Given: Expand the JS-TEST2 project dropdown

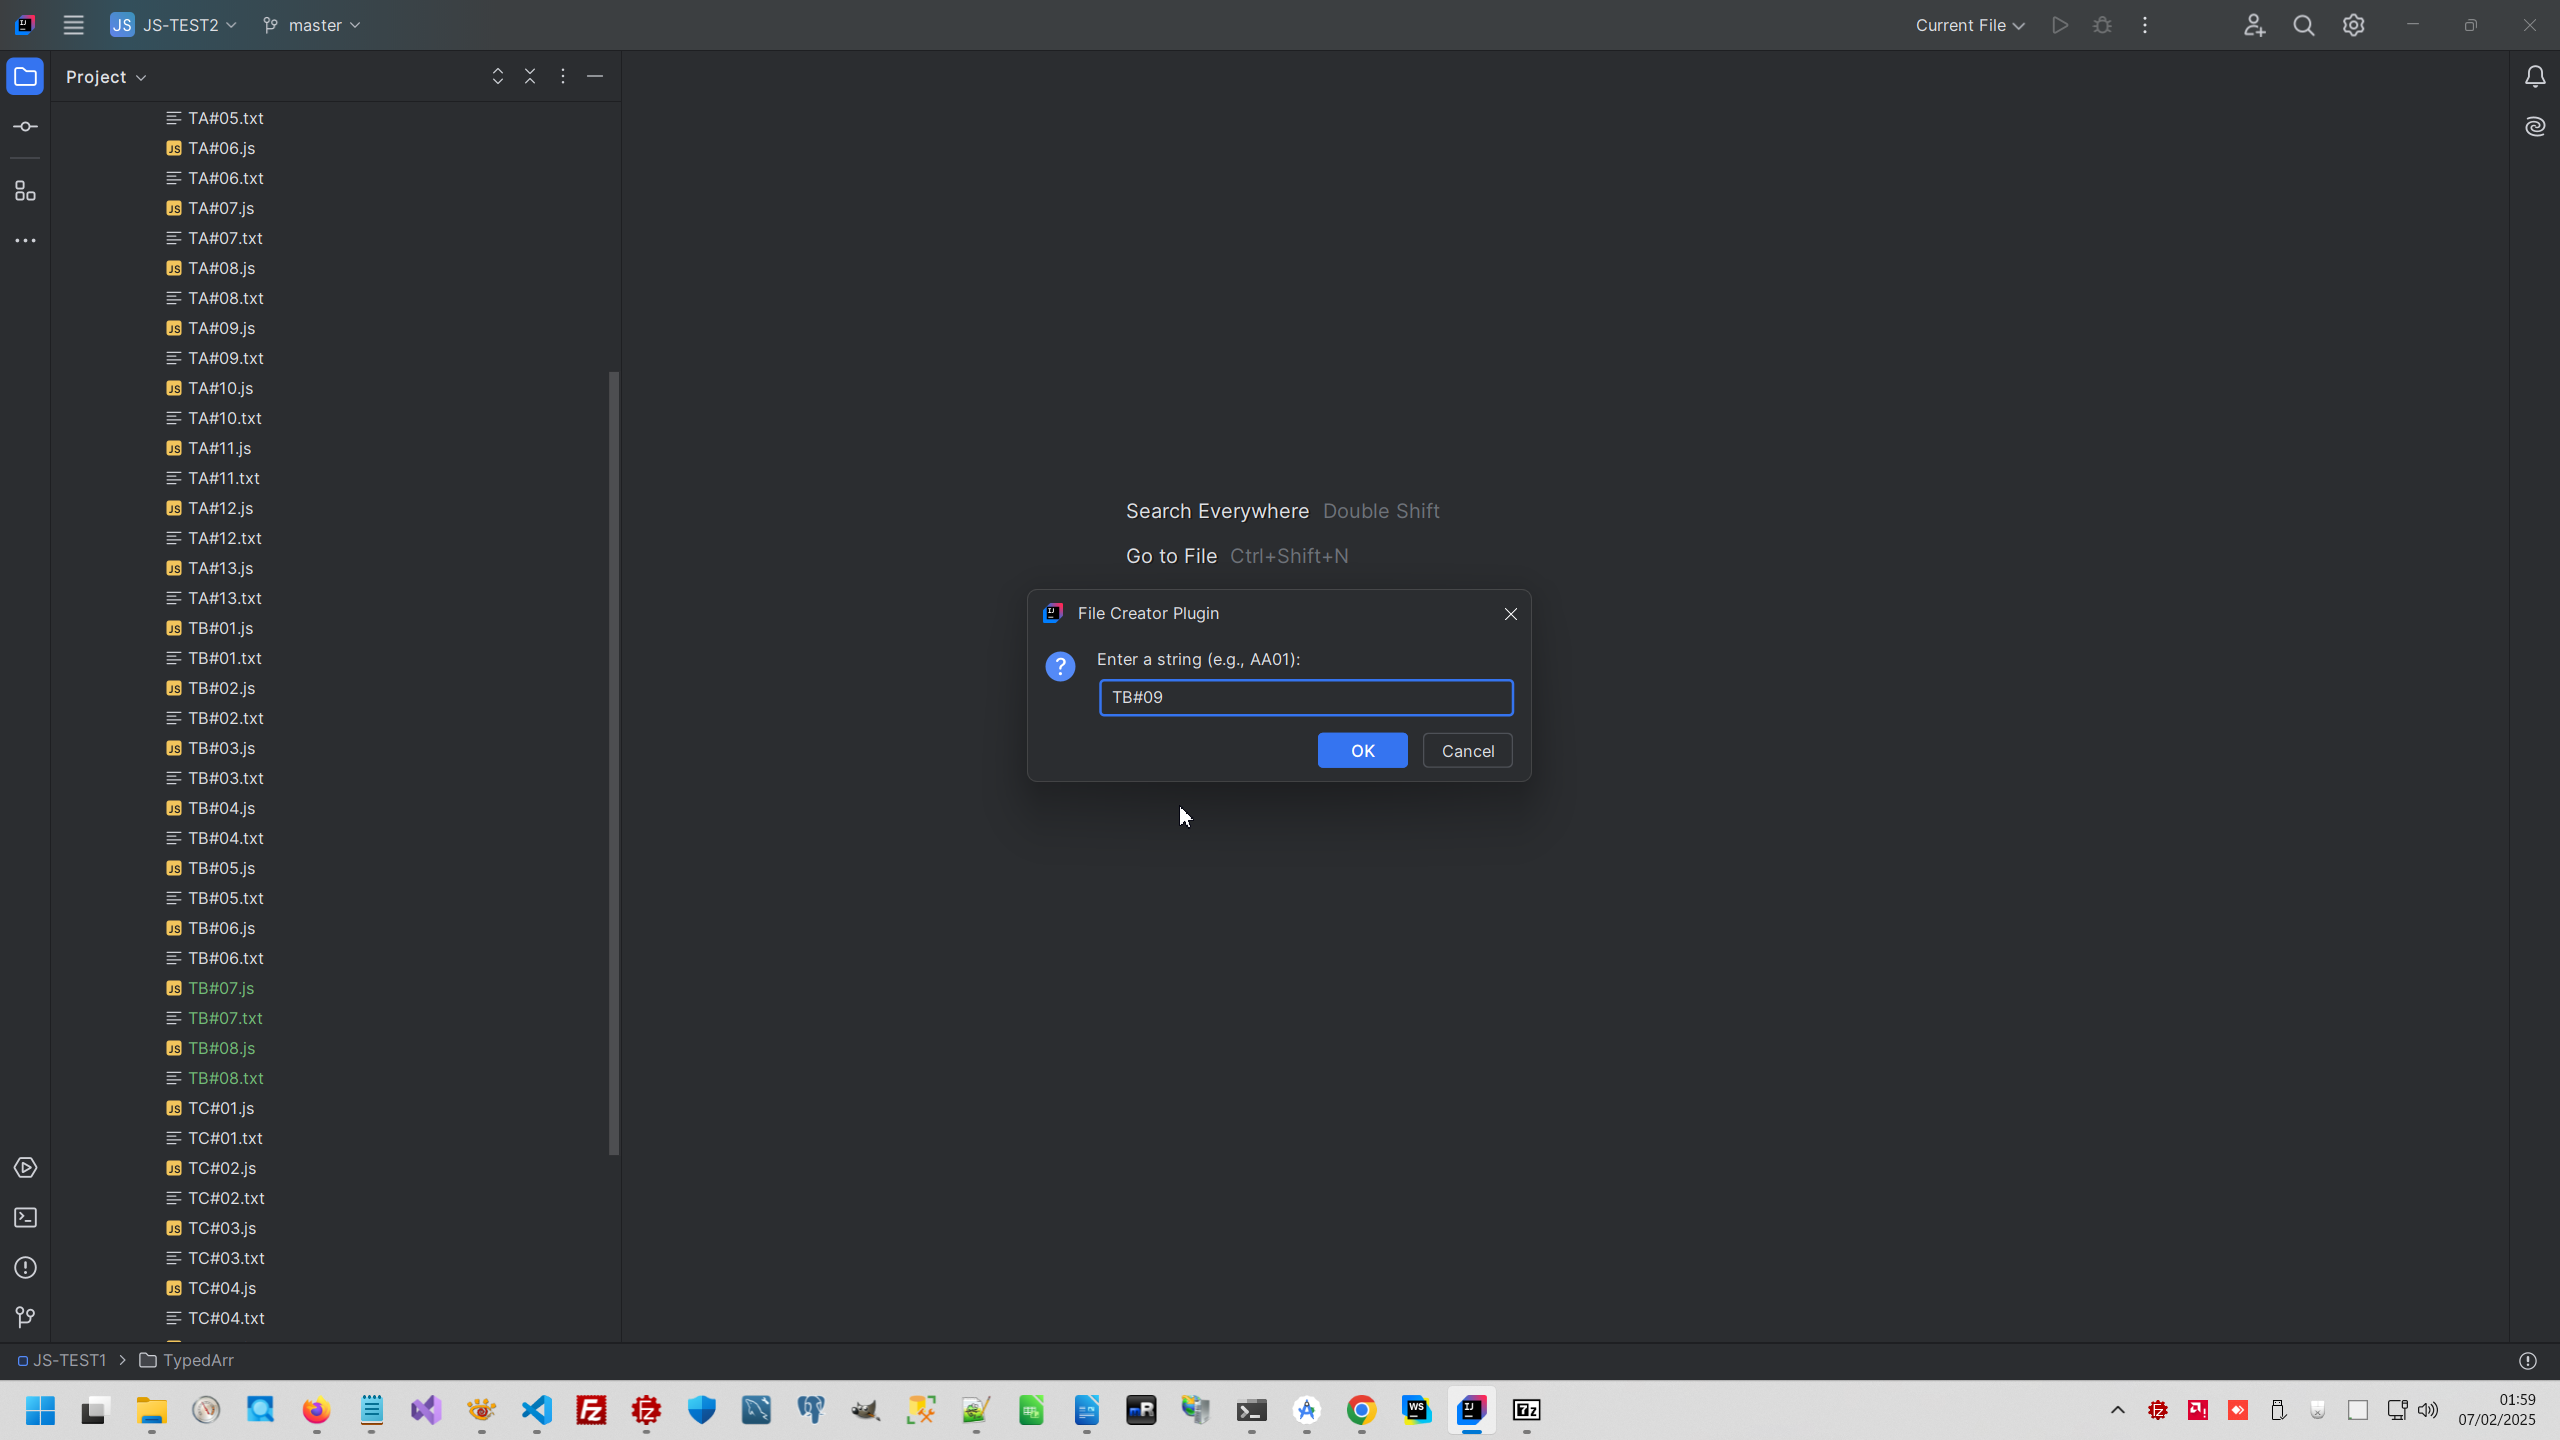Looking at the screenshot, I should coord(174,25).
